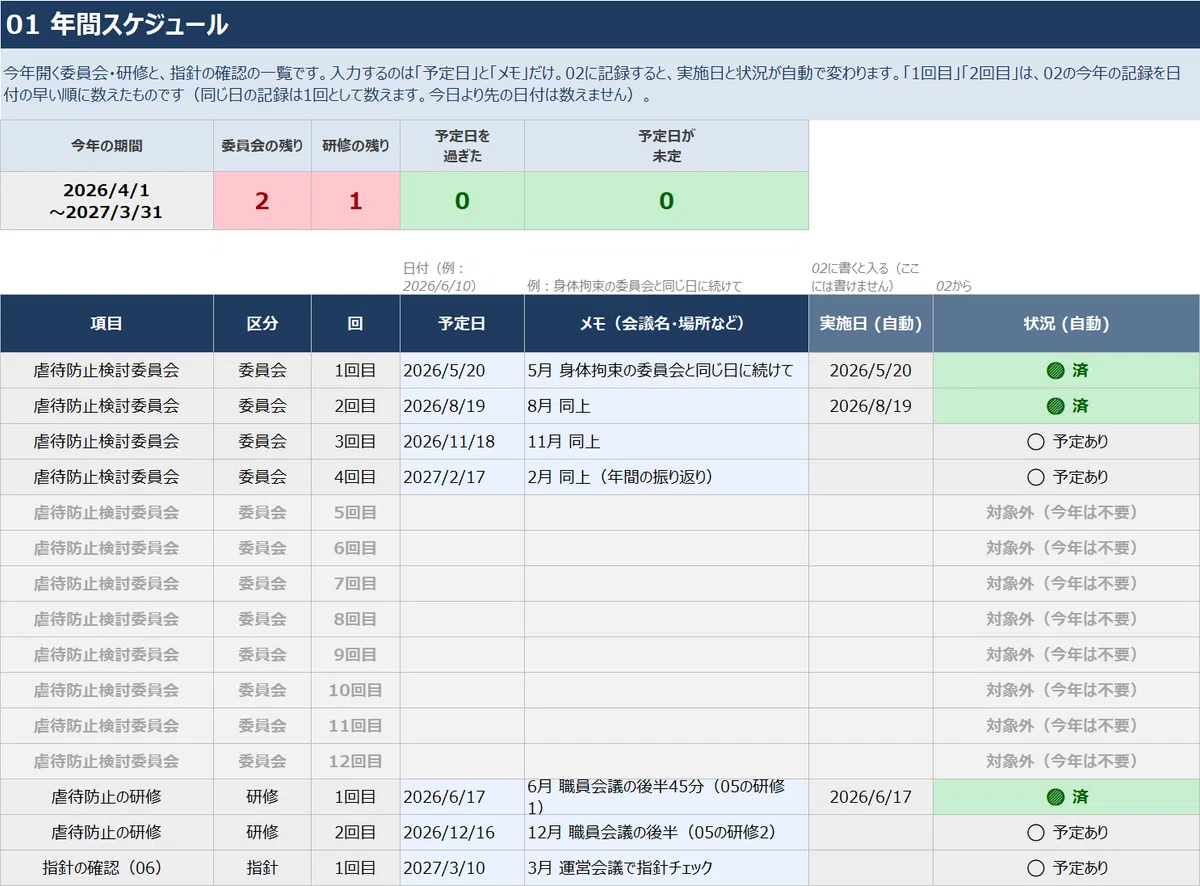Viewport: 1200px width, 886px height.
Task: Click the 区分 column header
Action: [x=262, y=324]
